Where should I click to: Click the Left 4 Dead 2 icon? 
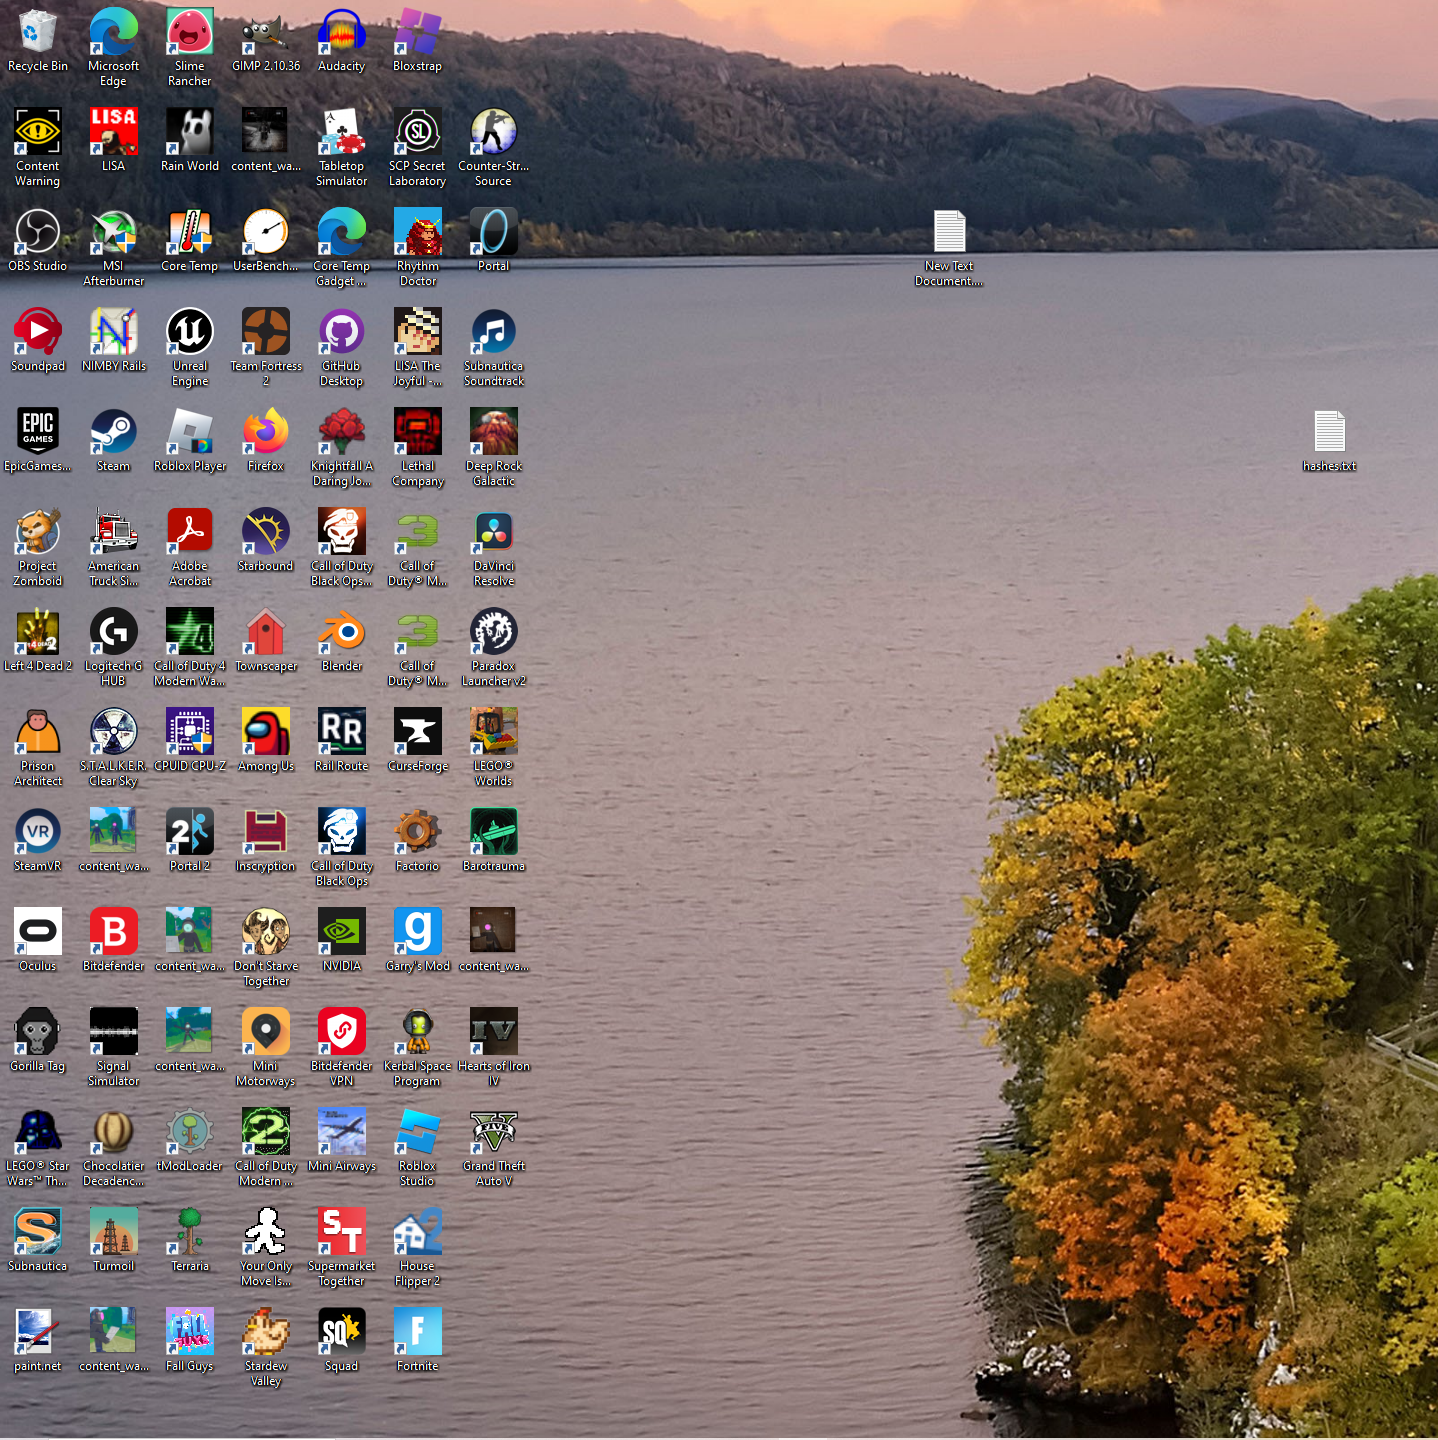38,632
